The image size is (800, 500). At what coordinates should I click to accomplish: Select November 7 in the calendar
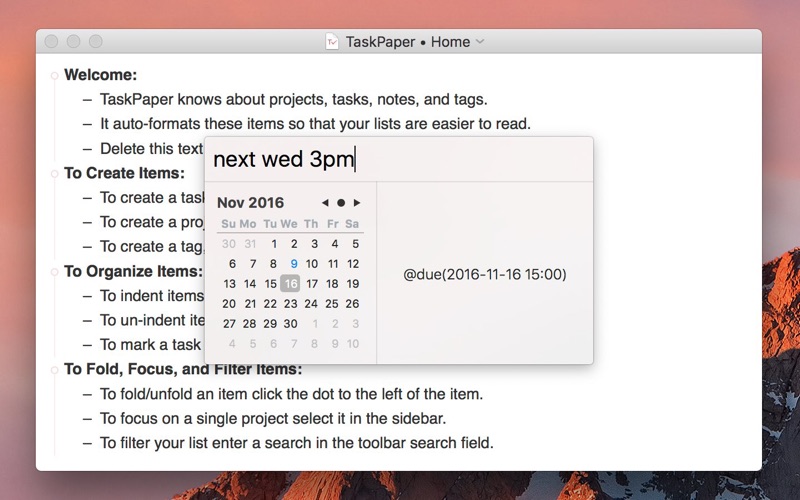click(253, 264)
